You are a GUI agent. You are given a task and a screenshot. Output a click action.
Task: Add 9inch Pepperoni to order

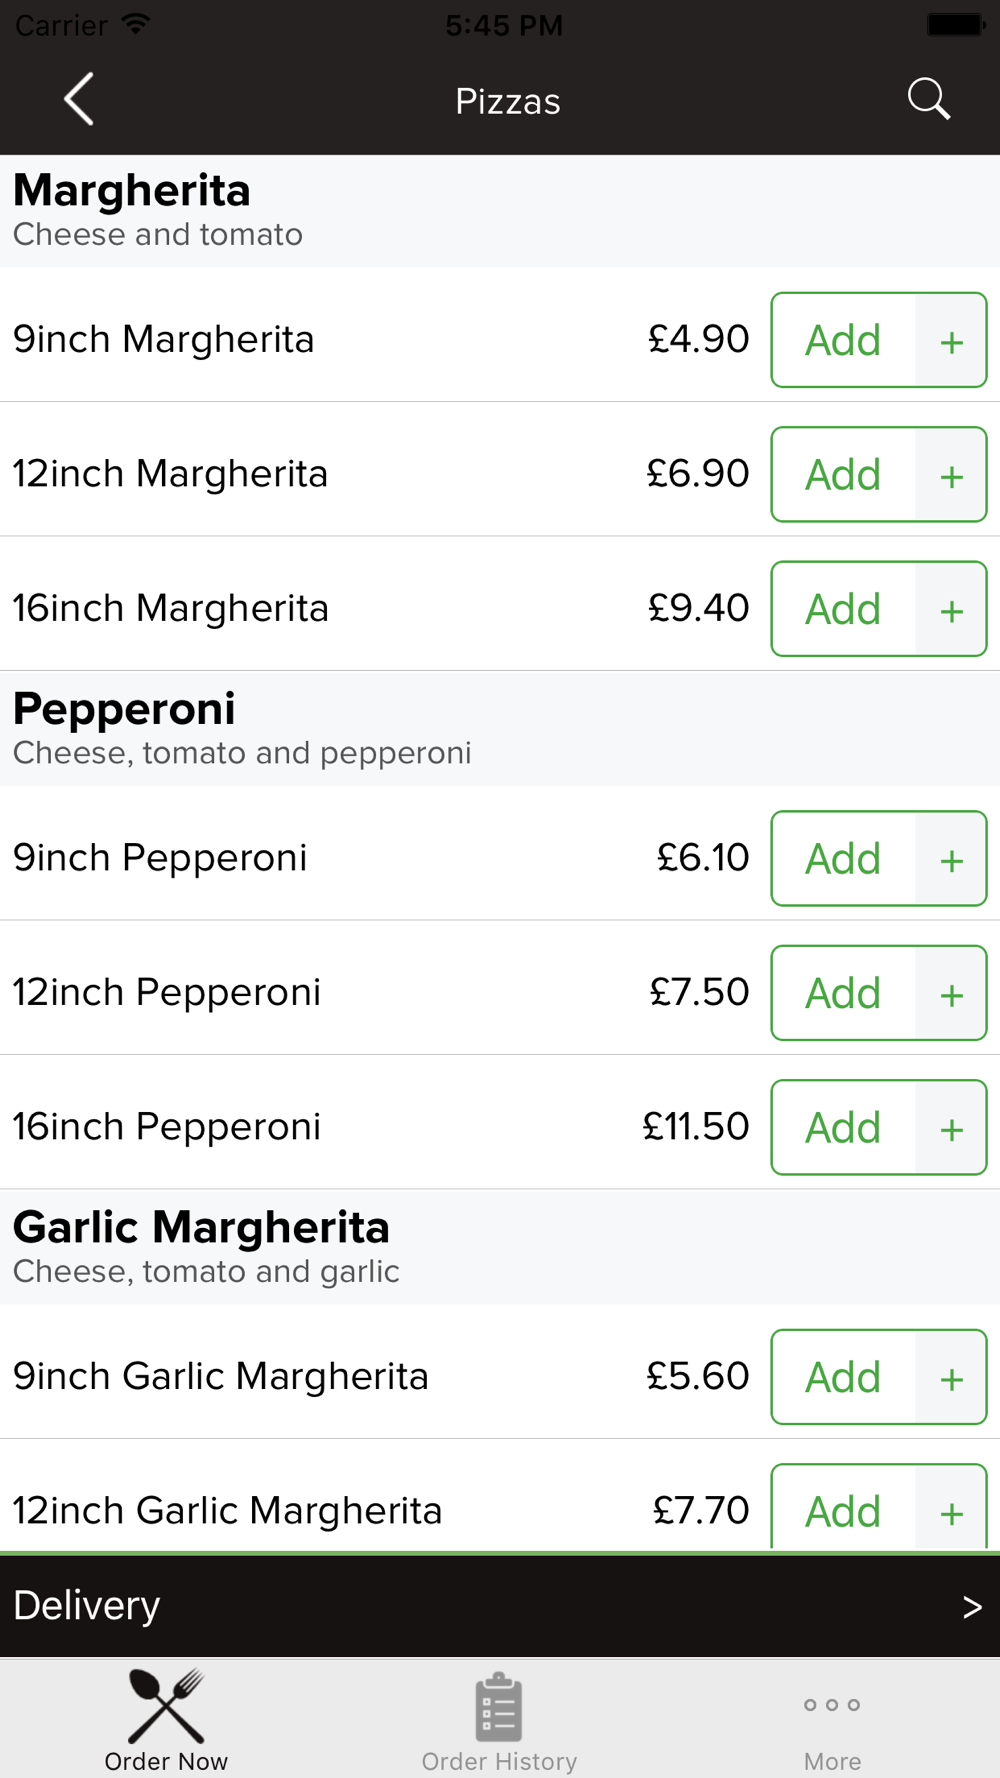click(x=843, y=859)
